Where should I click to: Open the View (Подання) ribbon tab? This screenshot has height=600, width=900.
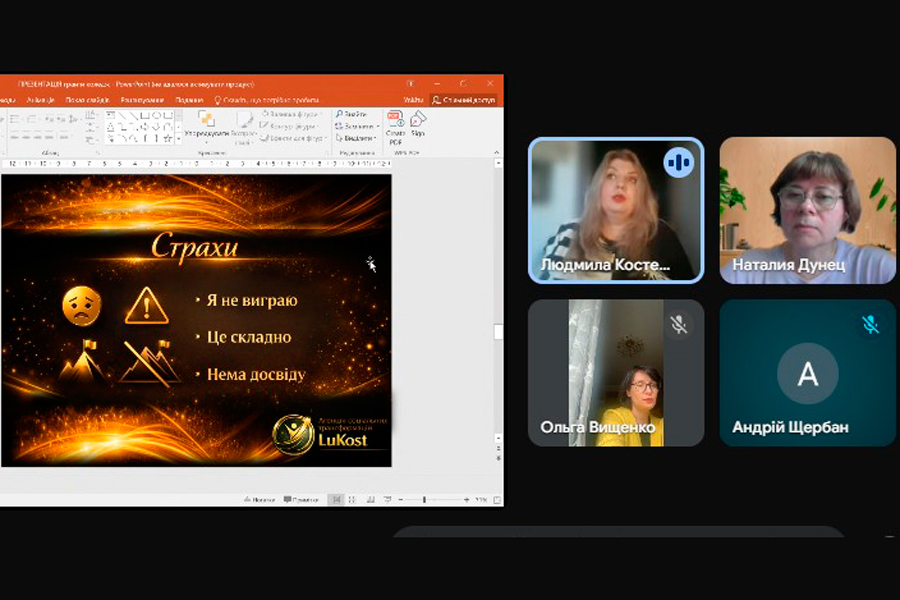pos(189,100)
